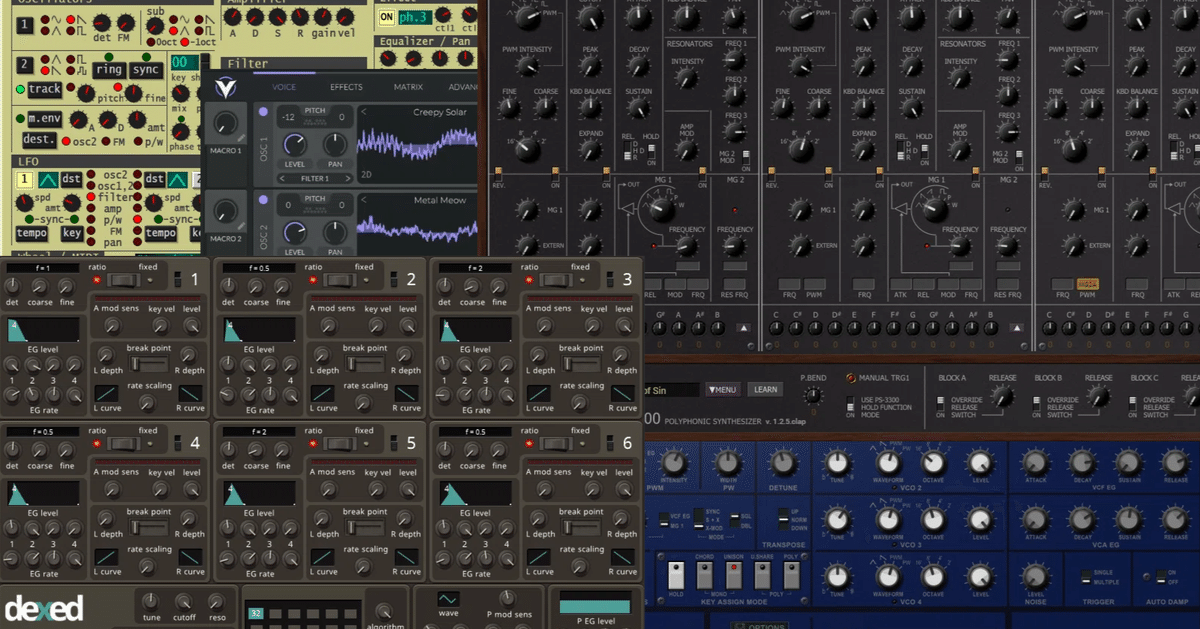
Task: Click the L curve icon in Dexed operator 1
Action: pos(107,393)
